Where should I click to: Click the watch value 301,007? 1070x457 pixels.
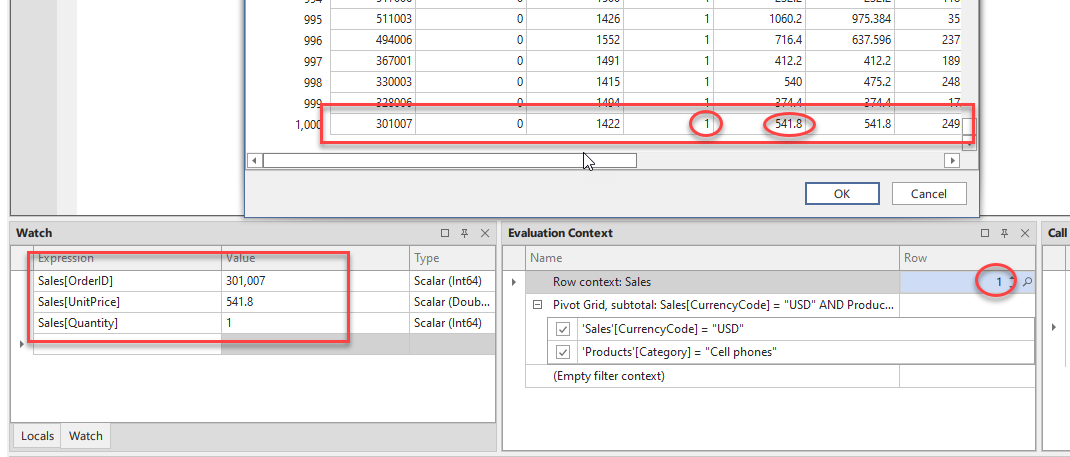(315, 280)
